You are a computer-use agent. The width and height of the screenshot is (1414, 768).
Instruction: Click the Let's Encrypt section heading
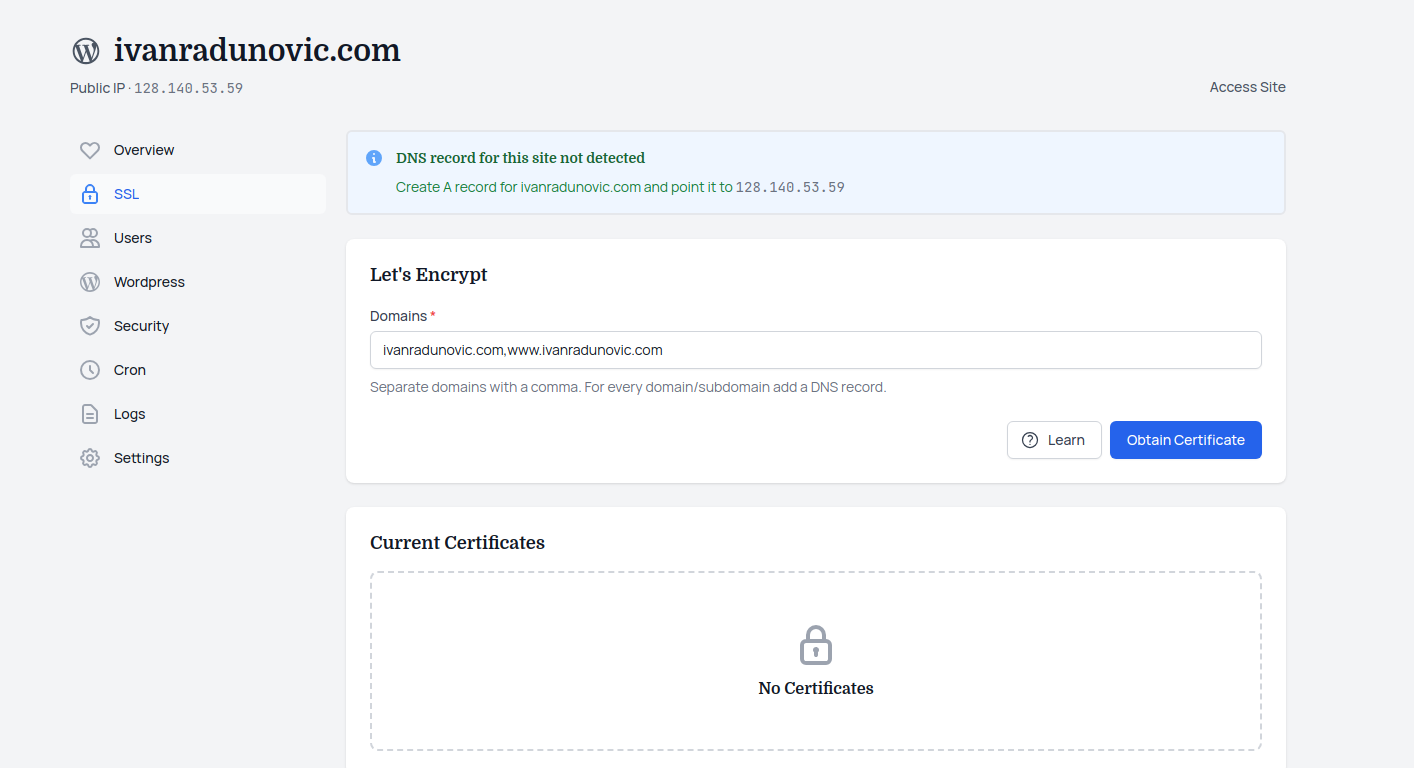tap(428, 275)
